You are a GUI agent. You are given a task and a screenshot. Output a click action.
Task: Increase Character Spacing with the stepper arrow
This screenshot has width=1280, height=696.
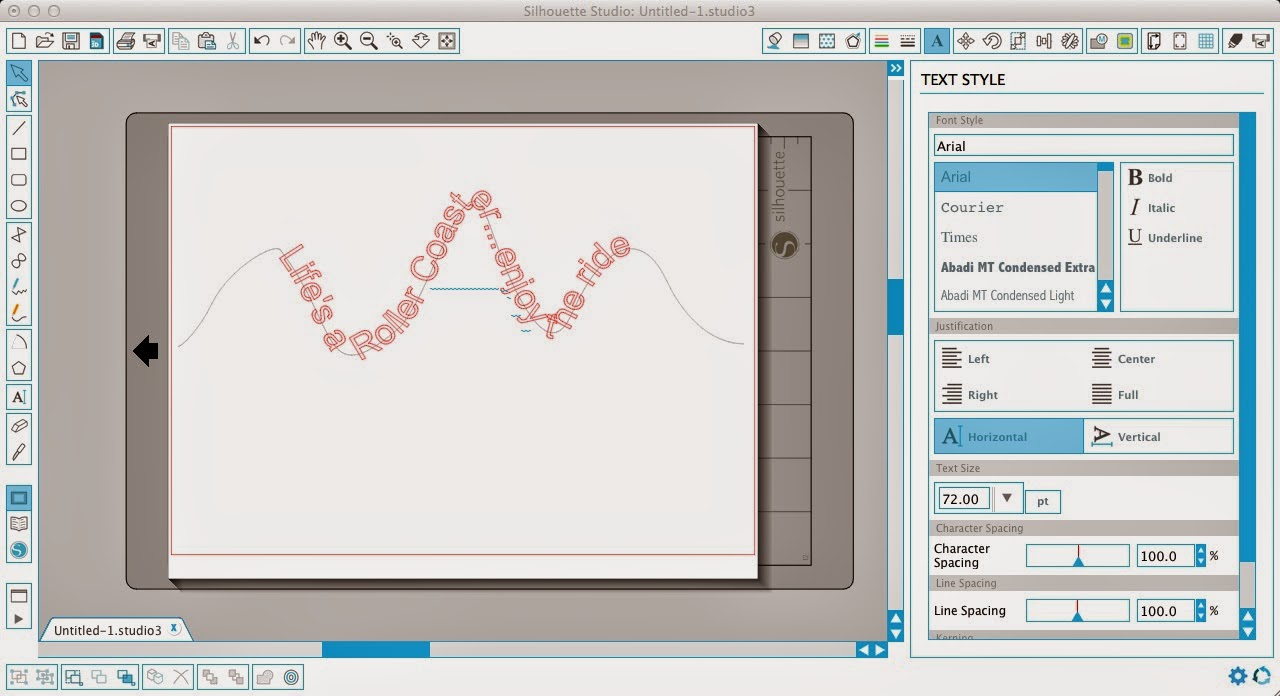1200,551
